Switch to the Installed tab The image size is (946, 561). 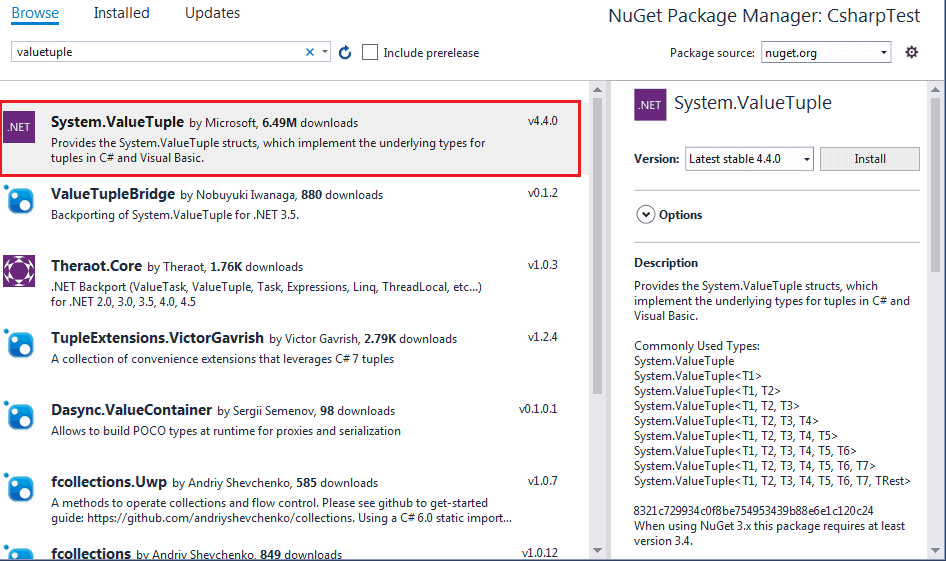(x=121, y=13)
